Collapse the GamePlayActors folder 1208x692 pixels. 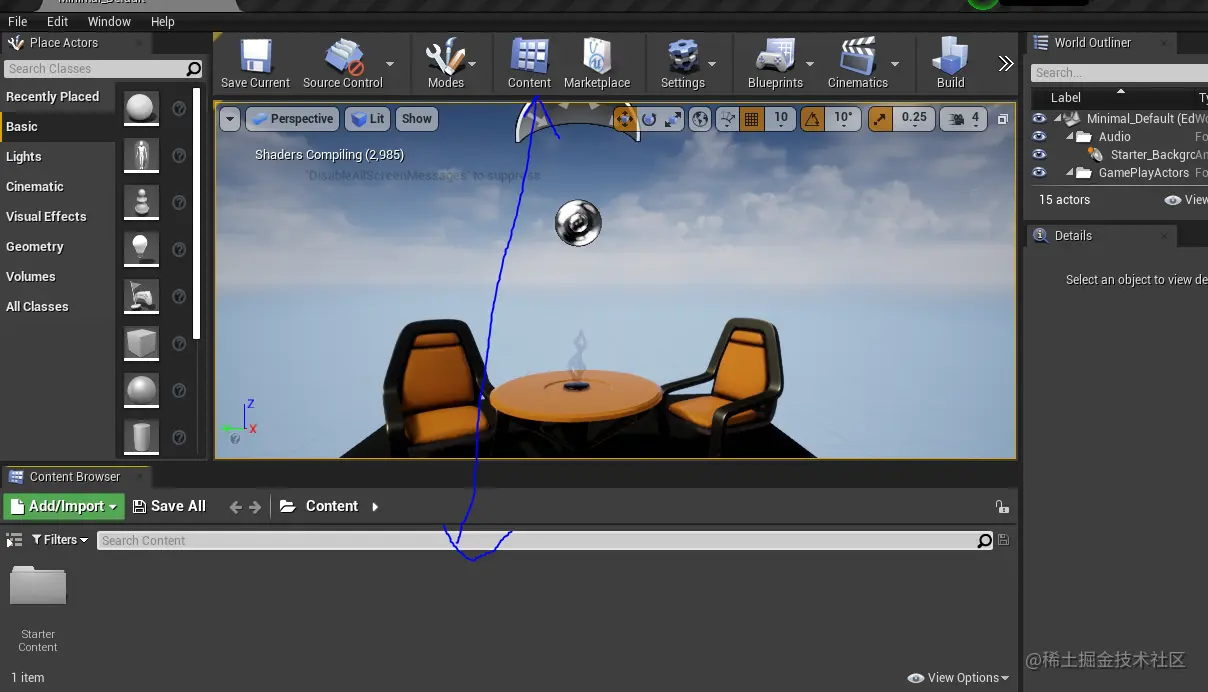pyautogui.click(x=1069, y=173)
